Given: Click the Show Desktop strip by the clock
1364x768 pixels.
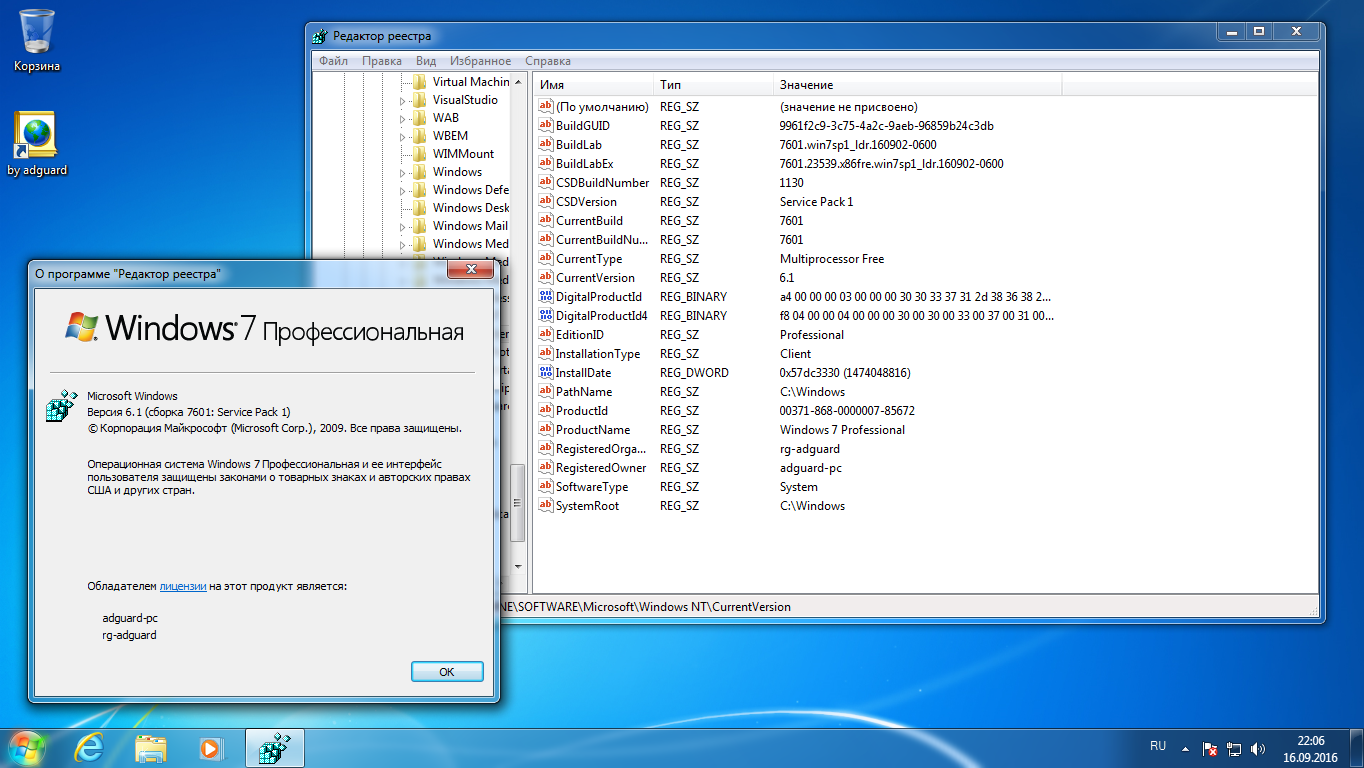Looking at the screenshot, I should pos(1357,748).
